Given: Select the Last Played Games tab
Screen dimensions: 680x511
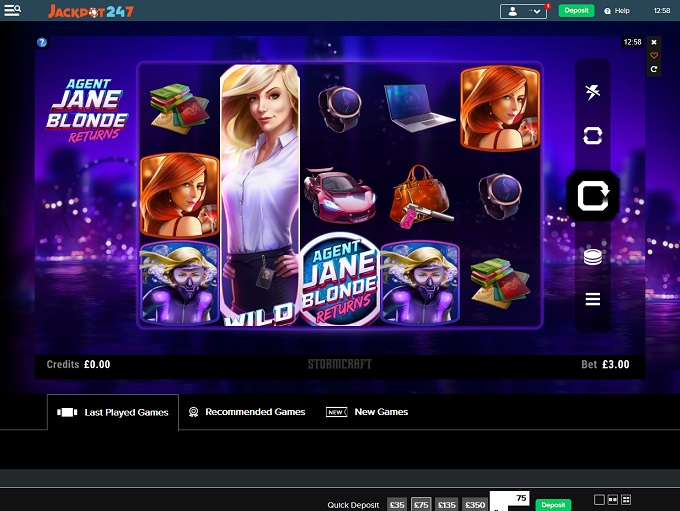Looking at the screenshot, I should pos(112,412).
